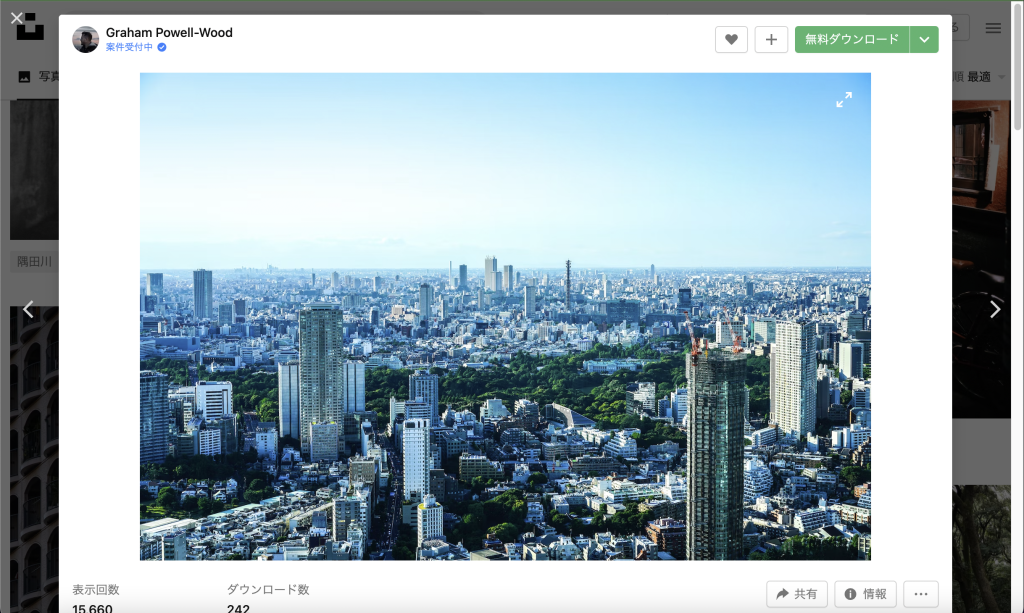
Task: Close the photo modal with the X icon
Action: pos(17,18)
